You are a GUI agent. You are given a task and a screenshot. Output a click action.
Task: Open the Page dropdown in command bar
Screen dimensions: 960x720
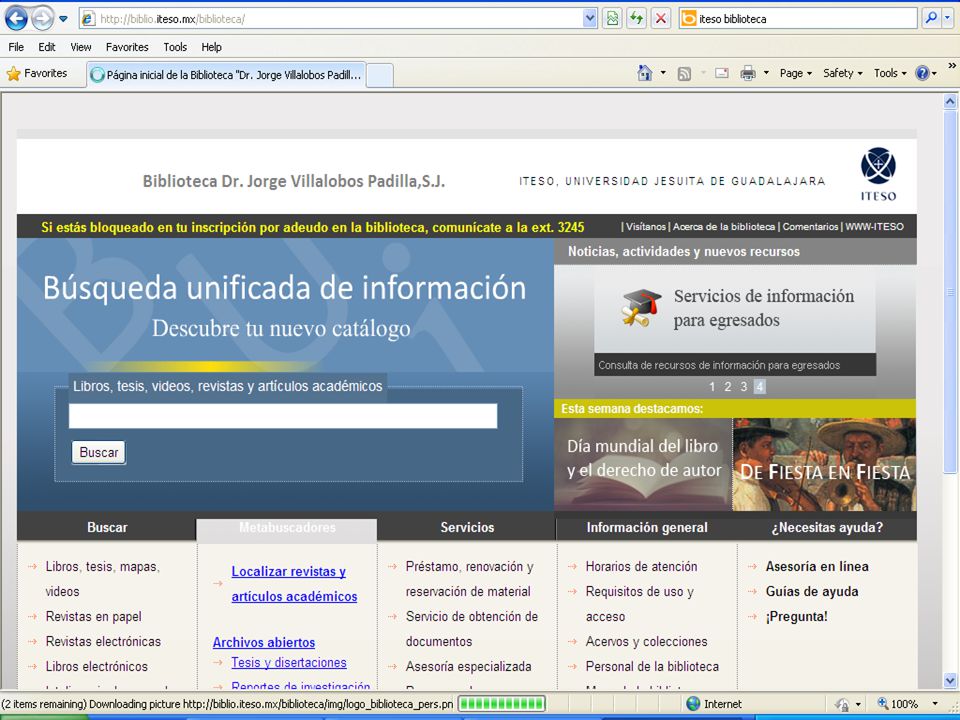click(x=796, y=73)
